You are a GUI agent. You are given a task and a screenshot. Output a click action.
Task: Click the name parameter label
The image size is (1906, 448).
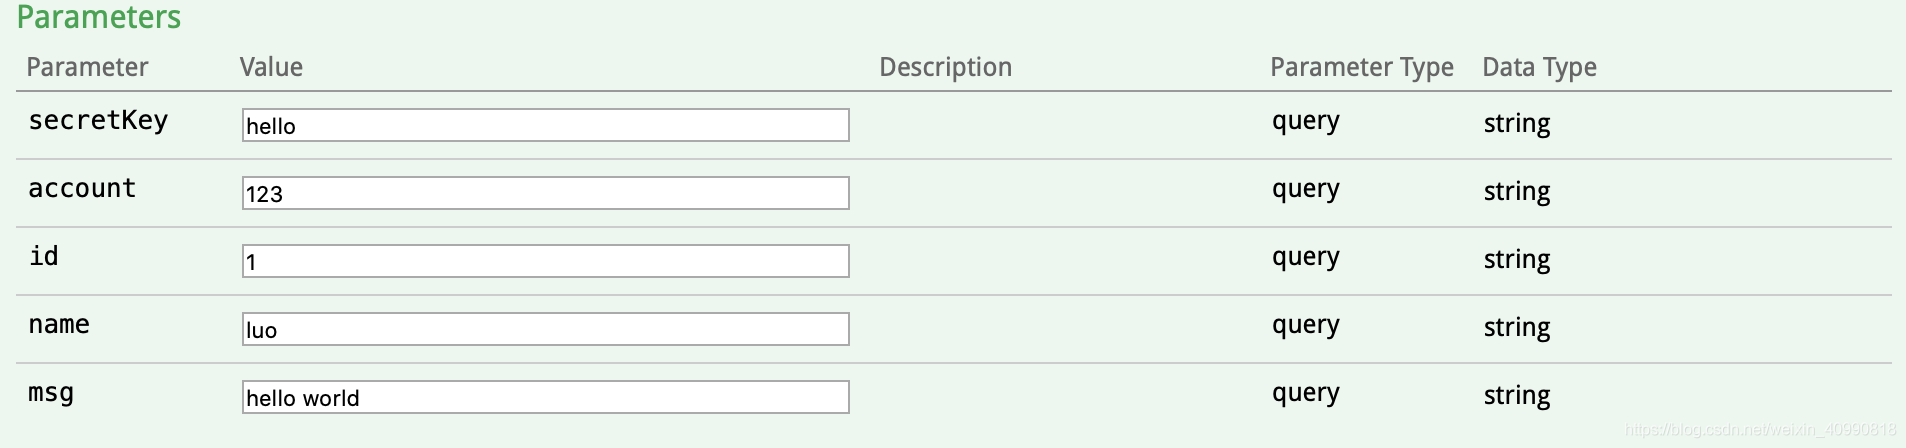(x=59, y=325)
